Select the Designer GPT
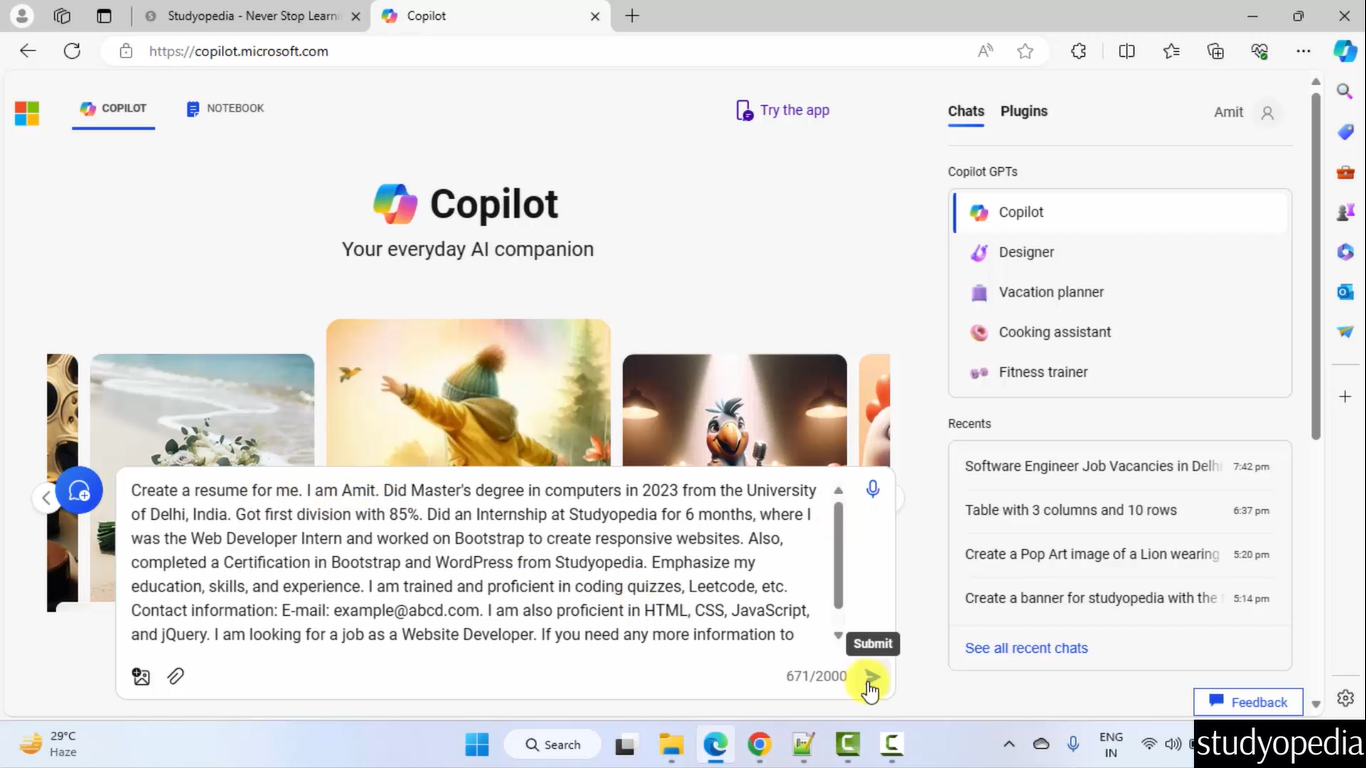This screenshot has width=1366, height=768. (1120, 252)
